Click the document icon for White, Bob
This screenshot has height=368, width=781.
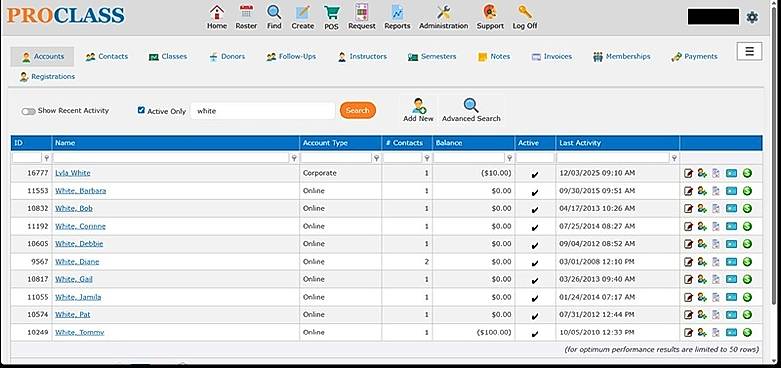point(716,209)
